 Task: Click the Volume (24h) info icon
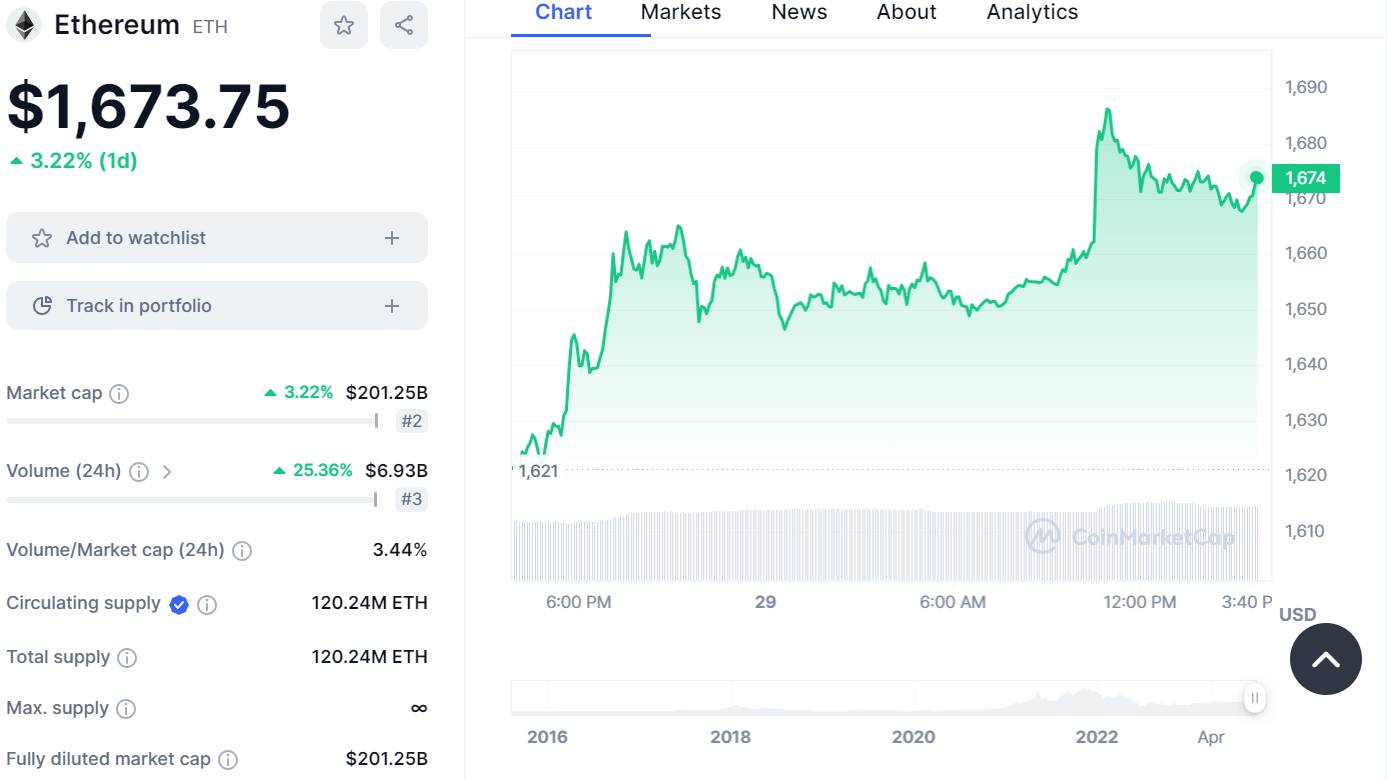click(x=139, y=472)
